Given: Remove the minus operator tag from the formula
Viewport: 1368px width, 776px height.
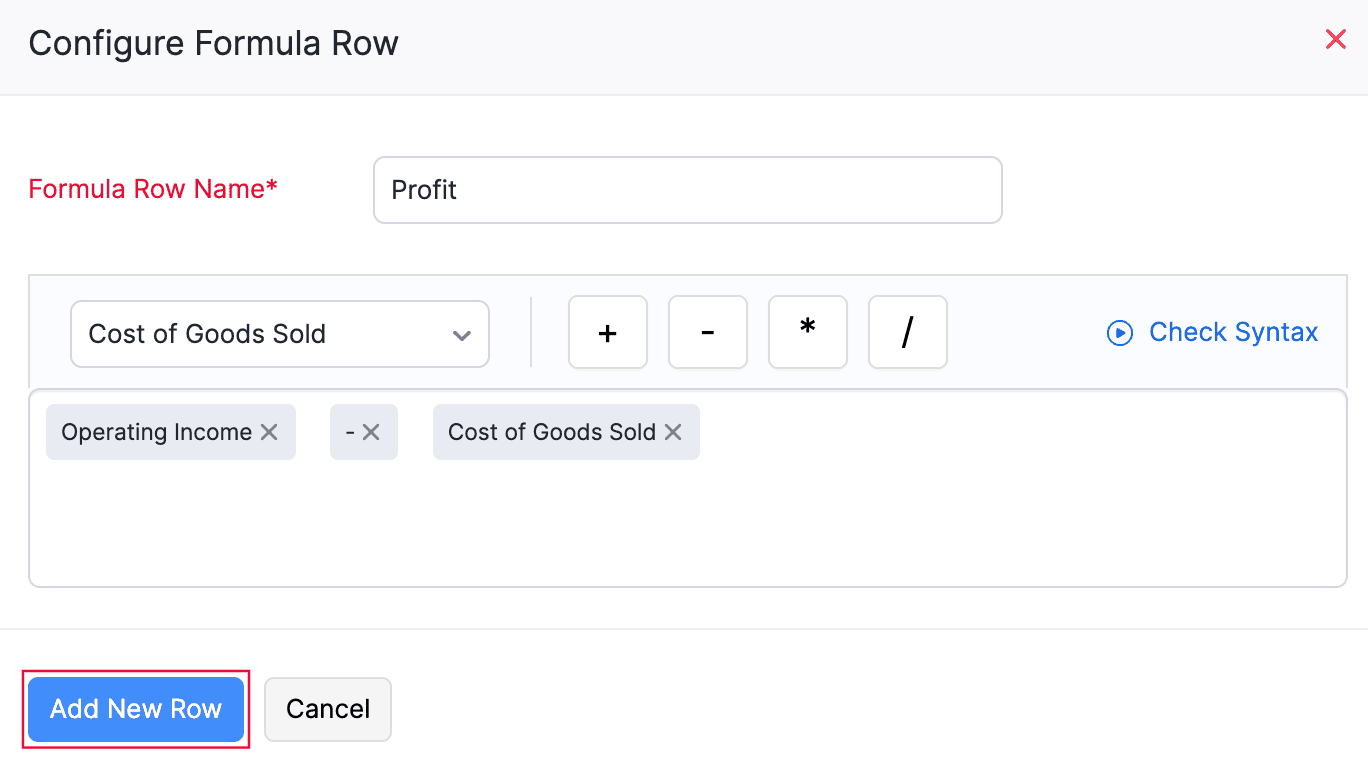Looking at the screenshot, I should (371, 432).
